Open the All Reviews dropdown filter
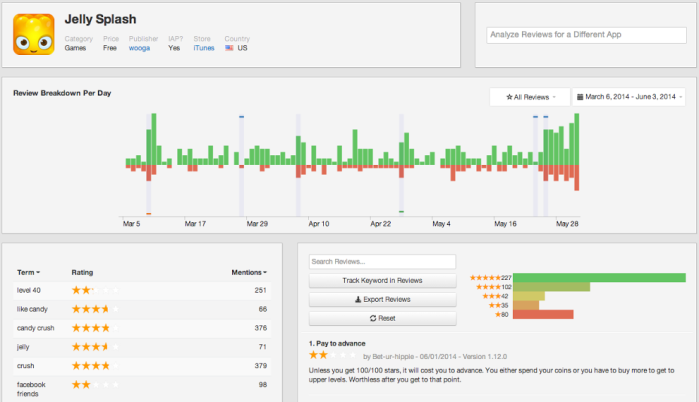 pyautogui.click(x=530, y=97)
